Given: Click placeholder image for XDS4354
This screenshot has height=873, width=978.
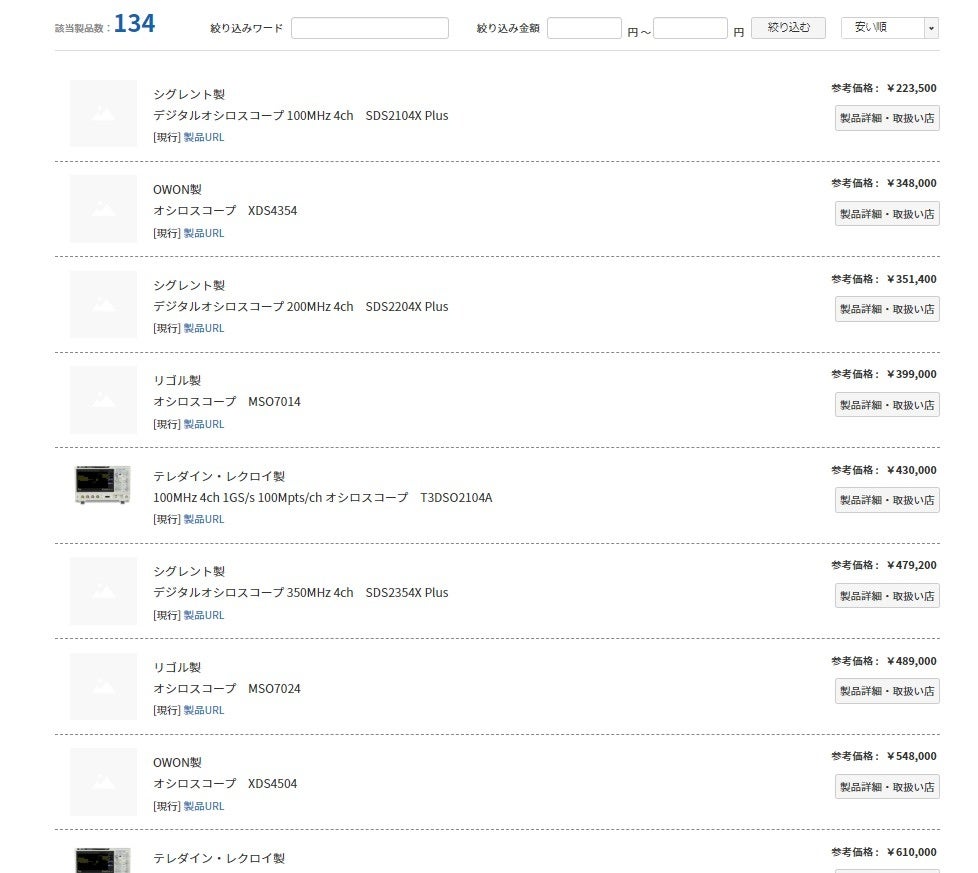Looking at the screenshot, I should (103, 209).
